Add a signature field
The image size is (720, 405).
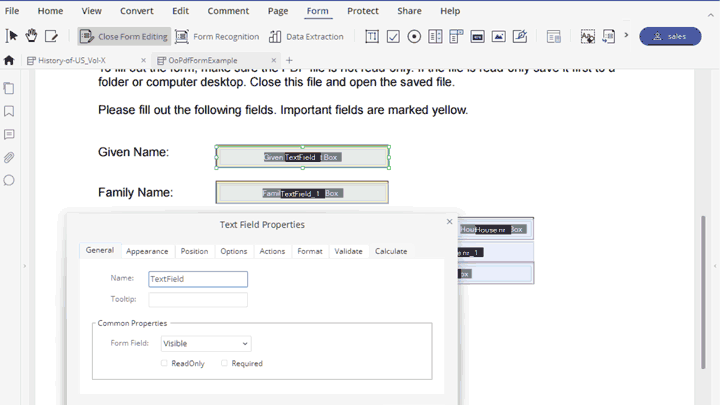520,36
